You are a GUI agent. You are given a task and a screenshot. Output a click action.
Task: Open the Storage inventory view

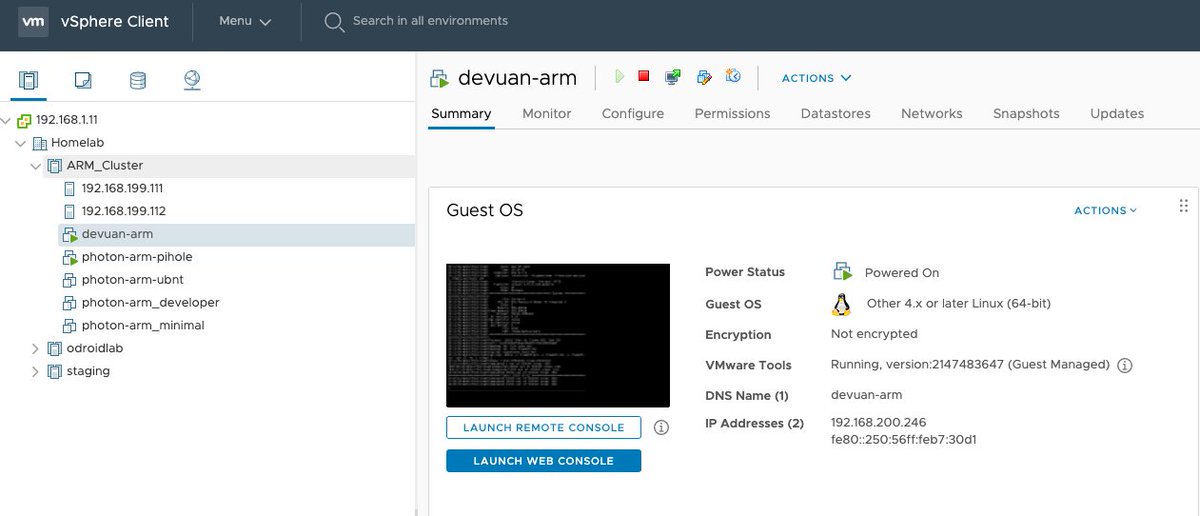tap(137, 80)
